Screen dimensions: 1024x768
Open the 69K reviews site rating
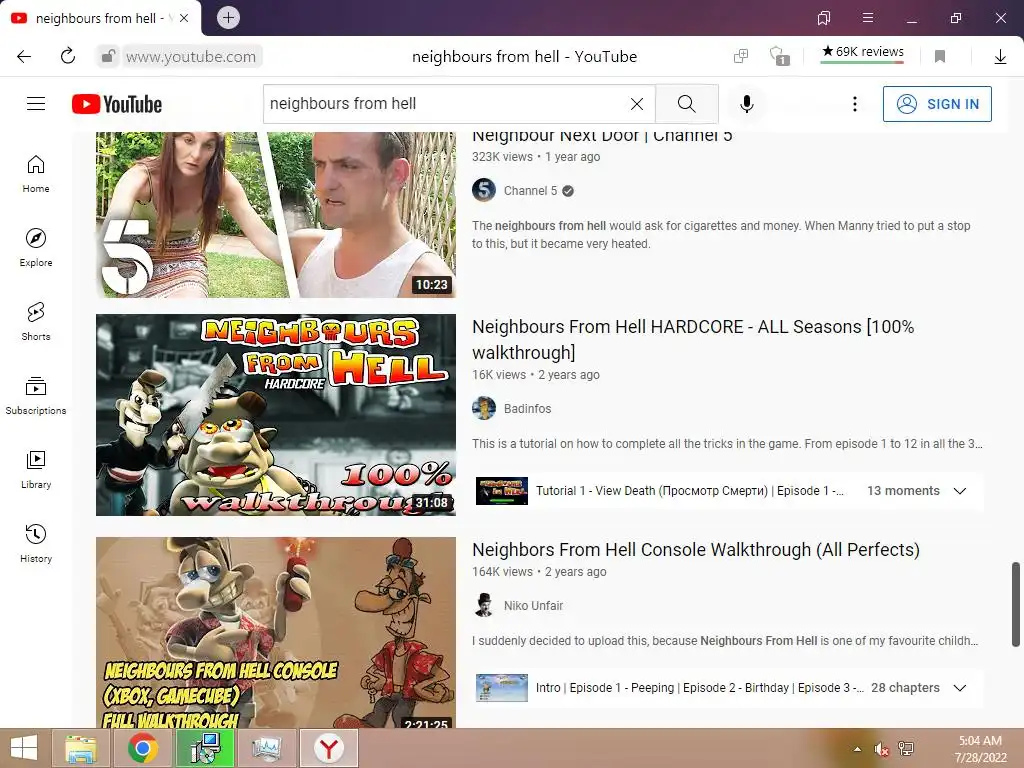click(x=863, y=54)
